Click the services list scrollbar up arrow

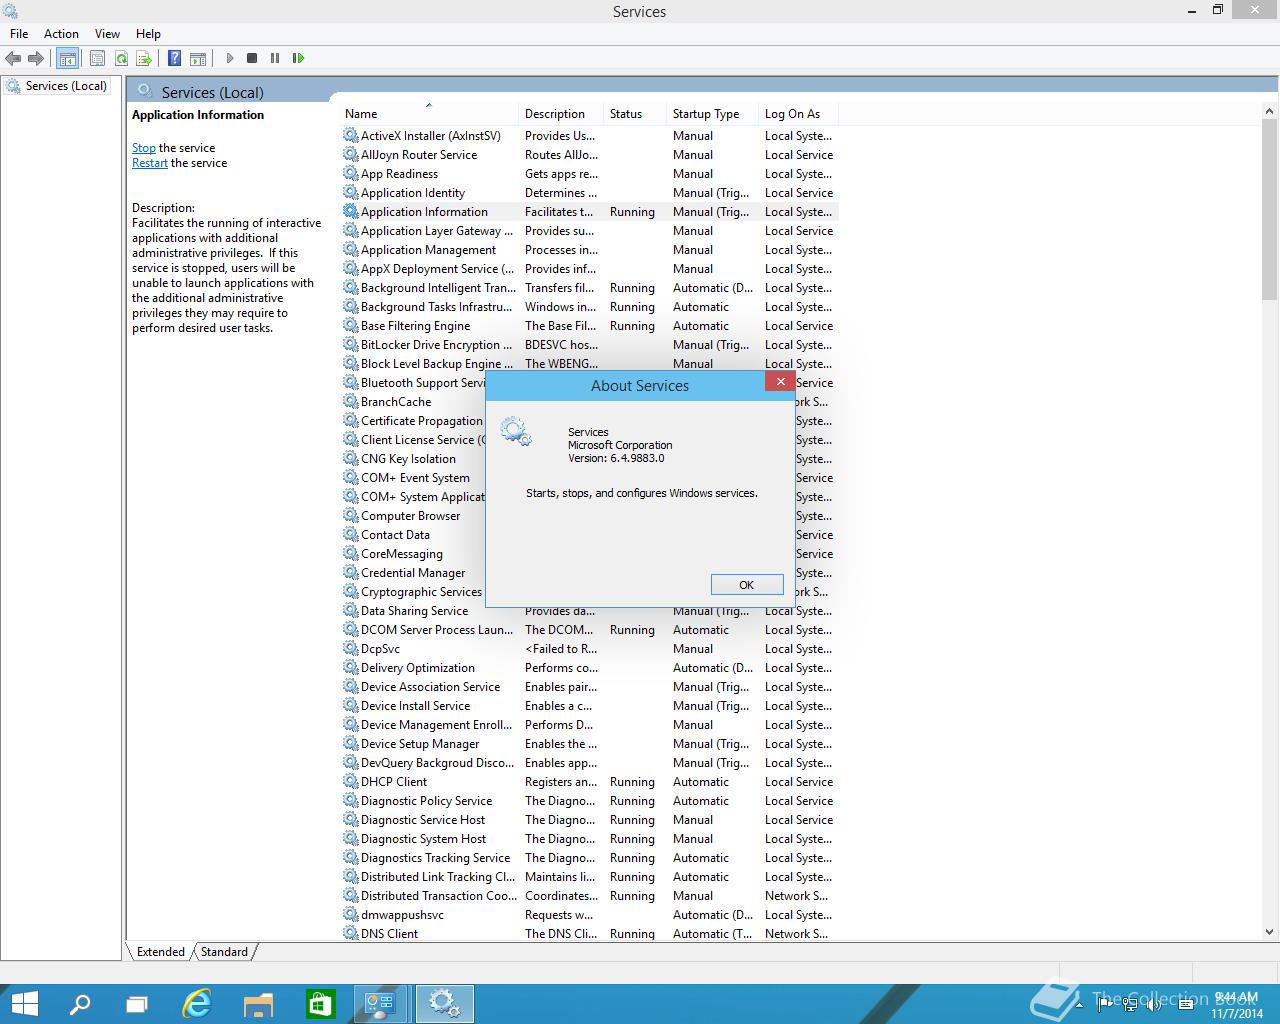[1270, 110]
